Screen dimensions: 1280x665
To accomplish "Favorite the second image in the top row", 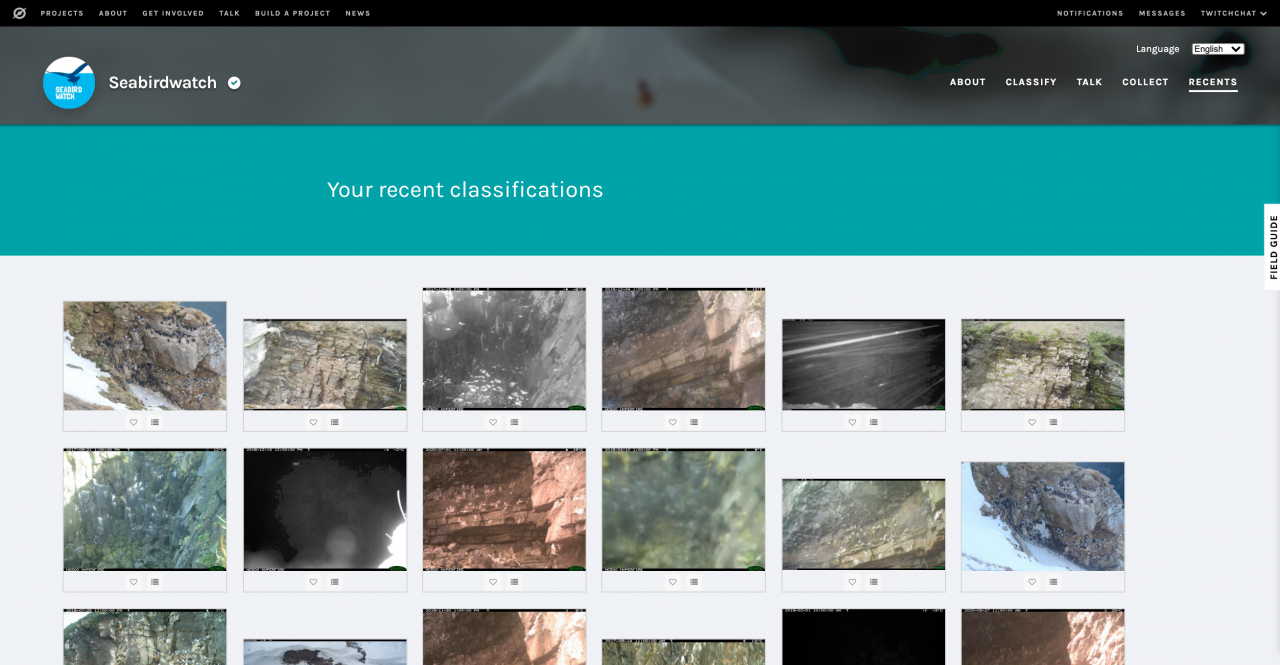I will pos(313,422).
